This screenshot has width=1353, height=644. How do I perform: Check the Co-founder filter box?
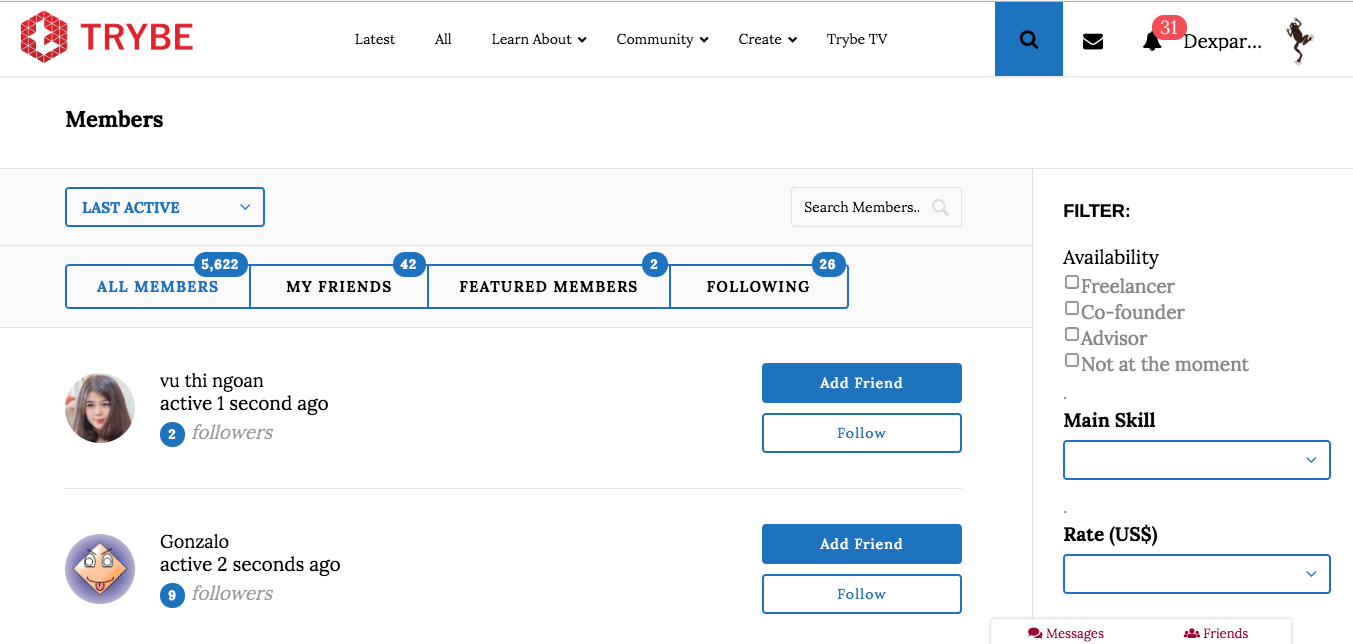click(1072, 309)
